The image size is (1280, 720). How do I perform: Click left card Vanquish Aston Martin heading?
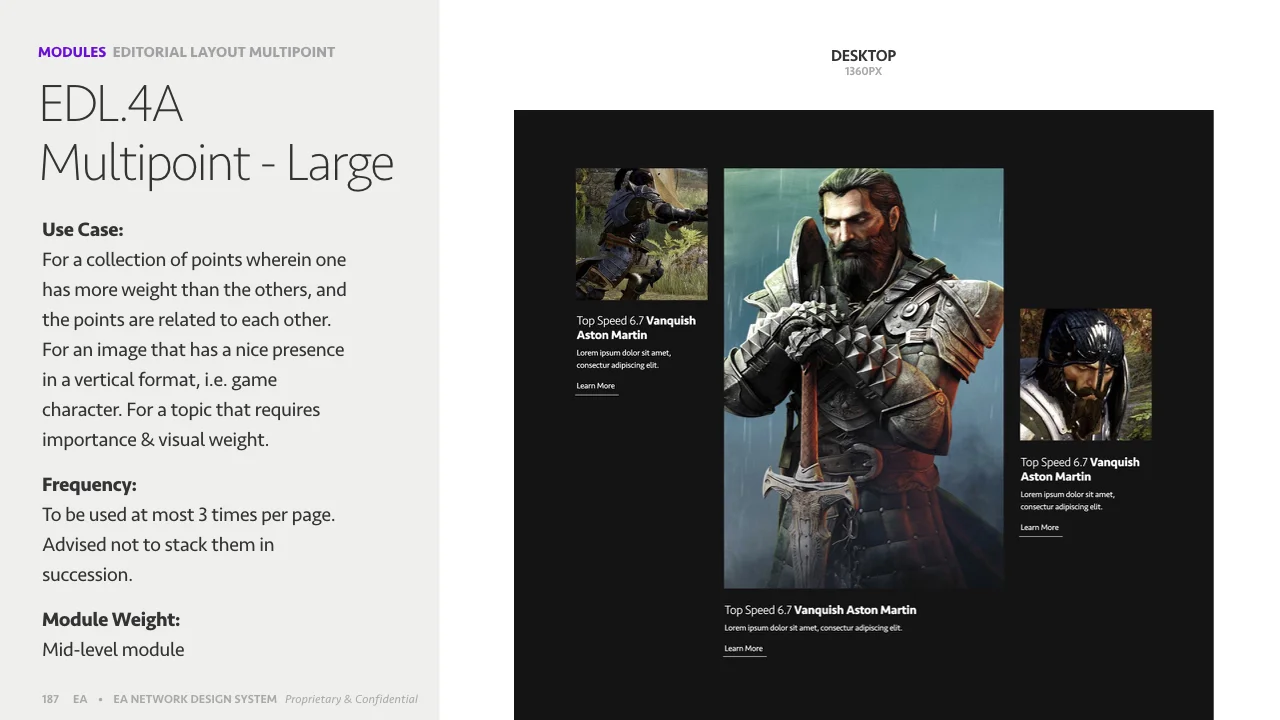(x=636, y=328)
